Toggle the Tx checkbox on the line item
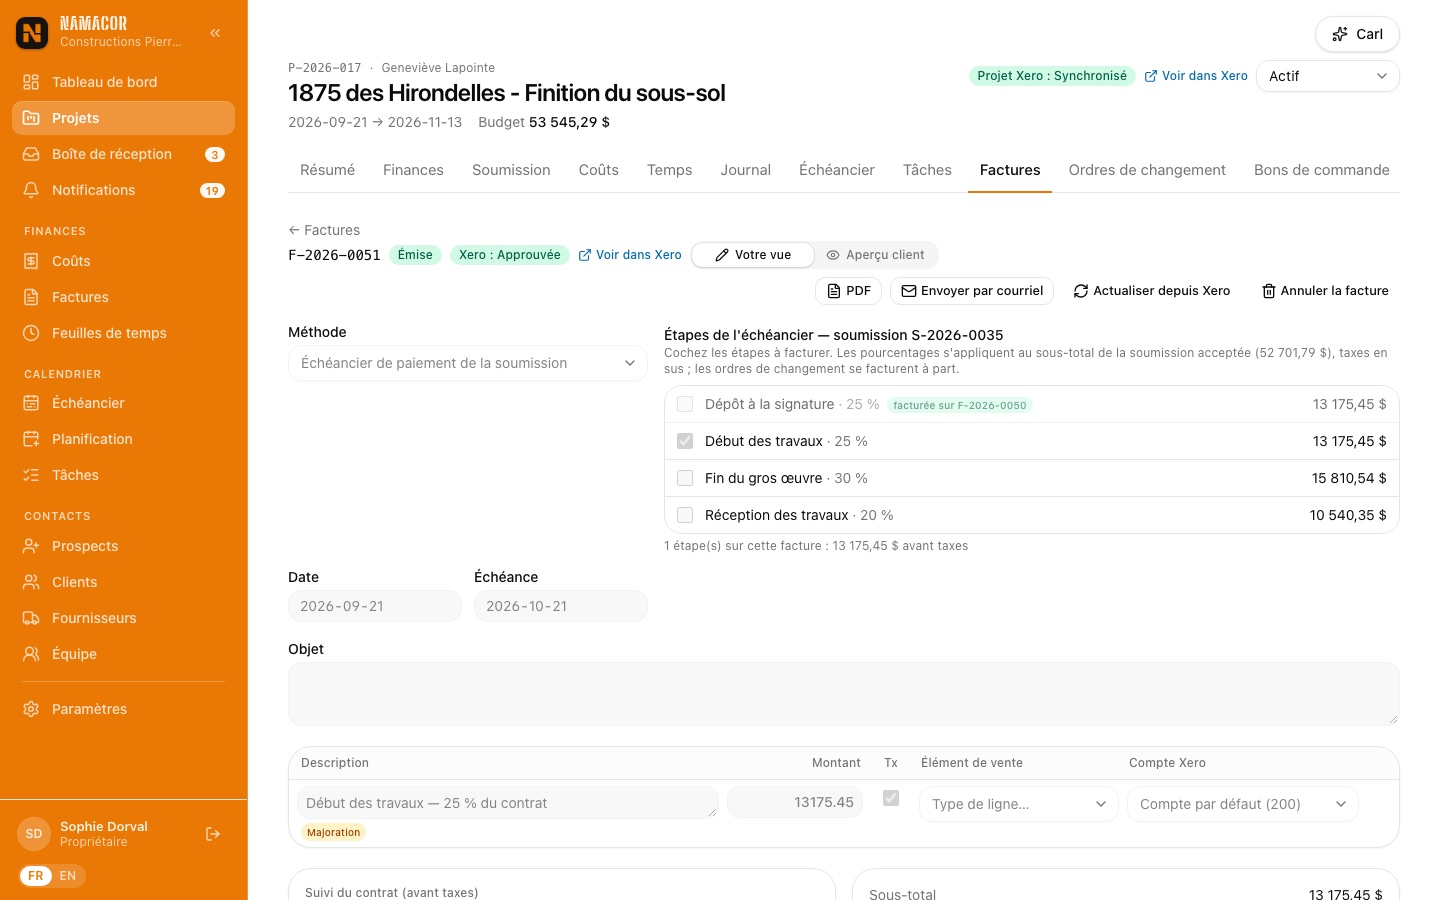1440x900 pixels. pyautogui.click(x=891, y=798)
